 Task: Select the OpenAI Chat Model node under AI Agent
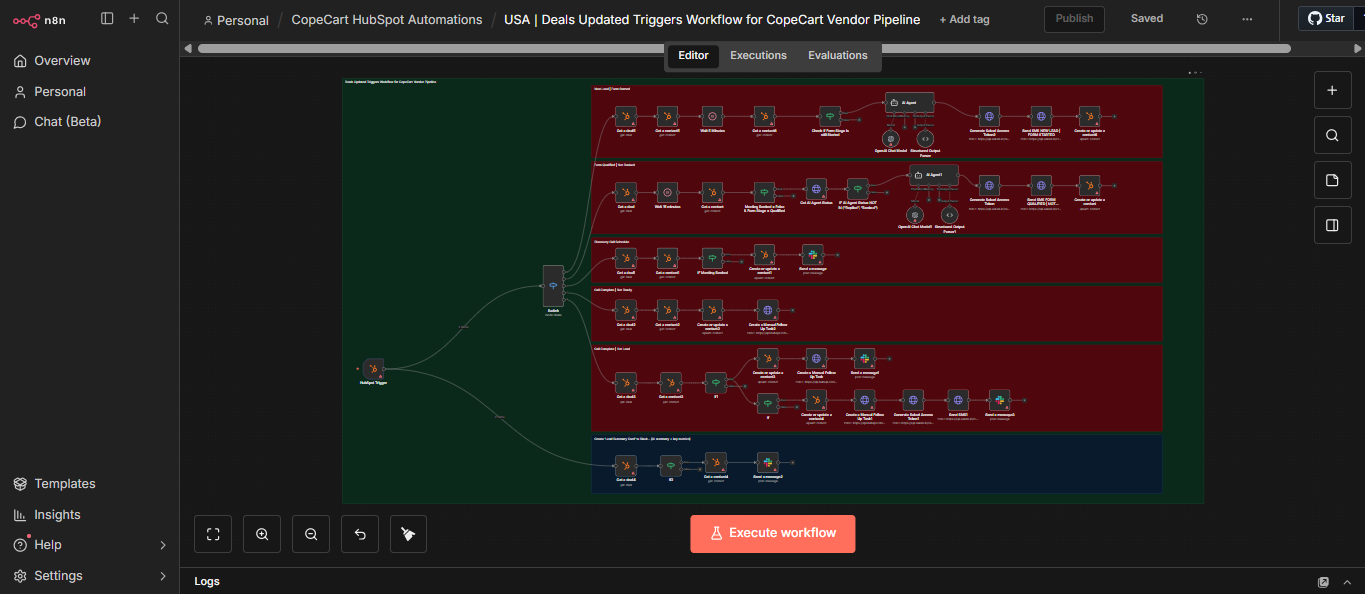point(891,139)
